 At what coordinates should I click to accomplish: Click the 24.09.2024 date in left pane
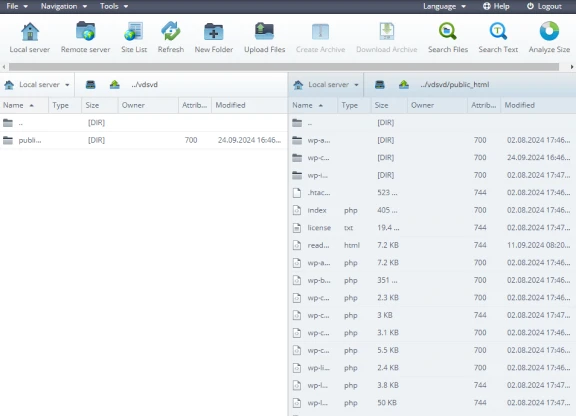tap(249, 140)
